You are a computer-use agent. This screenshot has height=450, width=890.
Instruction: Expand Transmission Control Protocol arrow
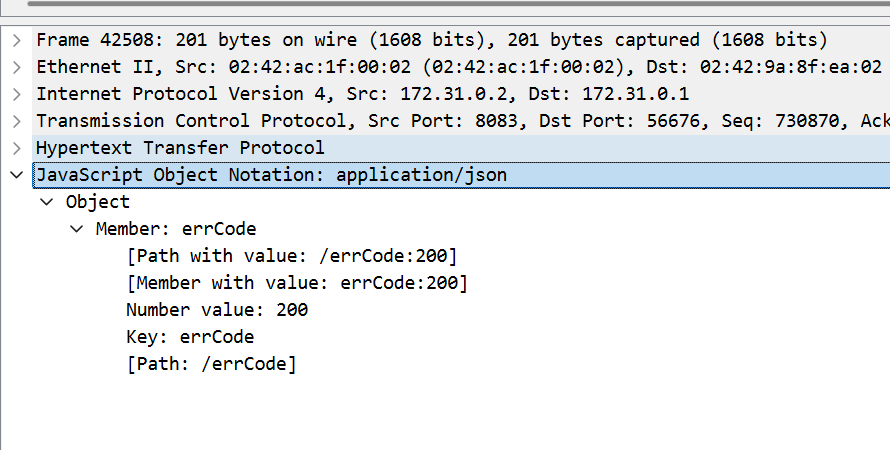pyautogui.click(x=17, y=122)
